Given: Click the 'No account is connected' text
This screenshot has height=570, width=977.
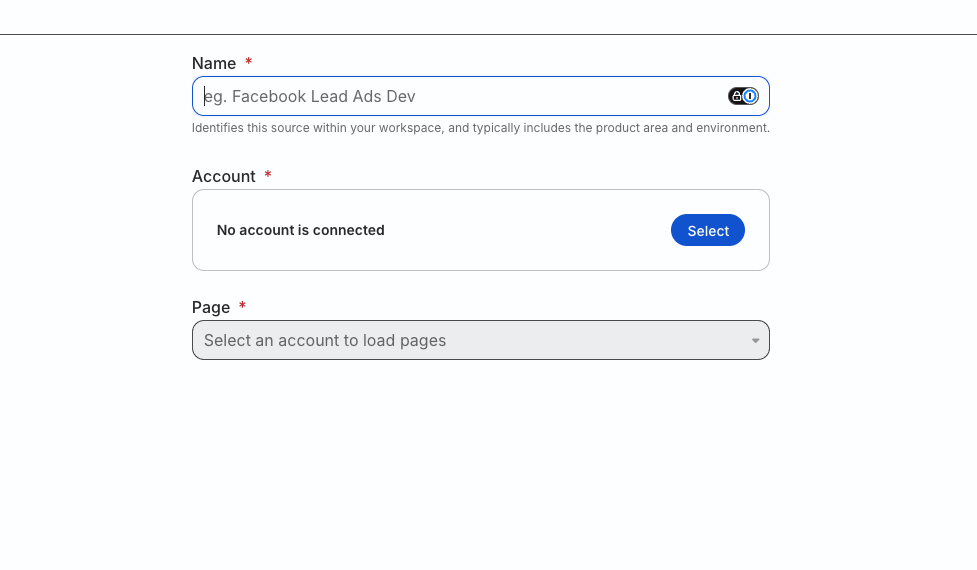Looking at the screenshot, I should 300,230.
